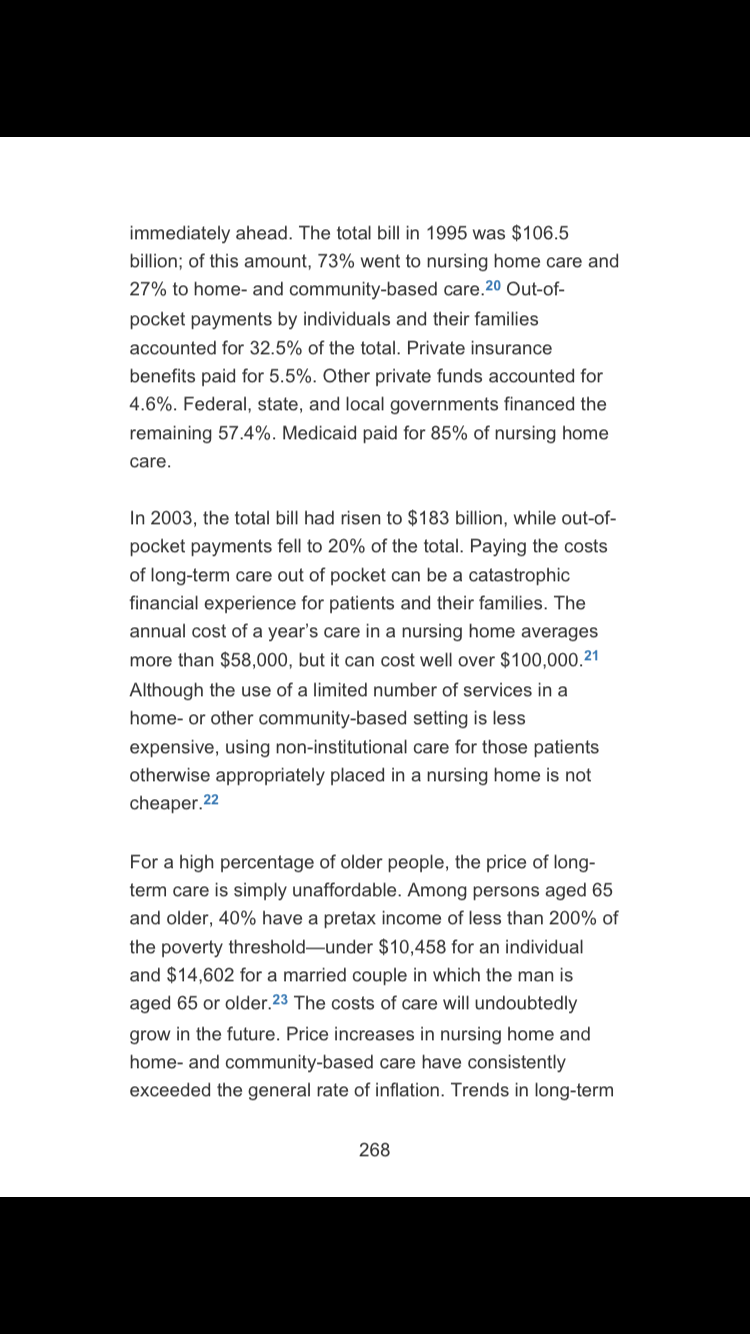Click the black bar below the page
The width and height of the screenshot is (750, 1334).
pyautogui.click(x=375, y=1265)
